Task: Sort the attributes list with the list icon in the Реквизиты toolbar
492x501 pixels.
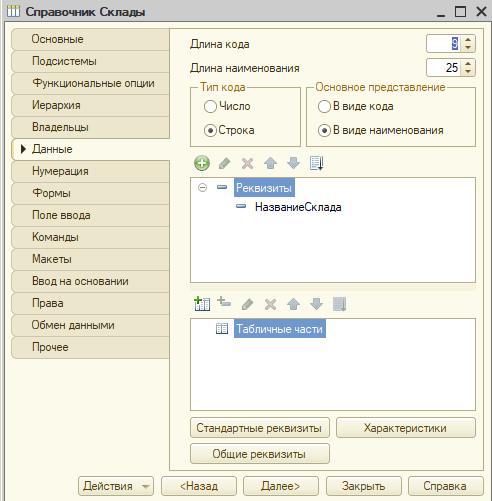Action: tap(316, 163)
